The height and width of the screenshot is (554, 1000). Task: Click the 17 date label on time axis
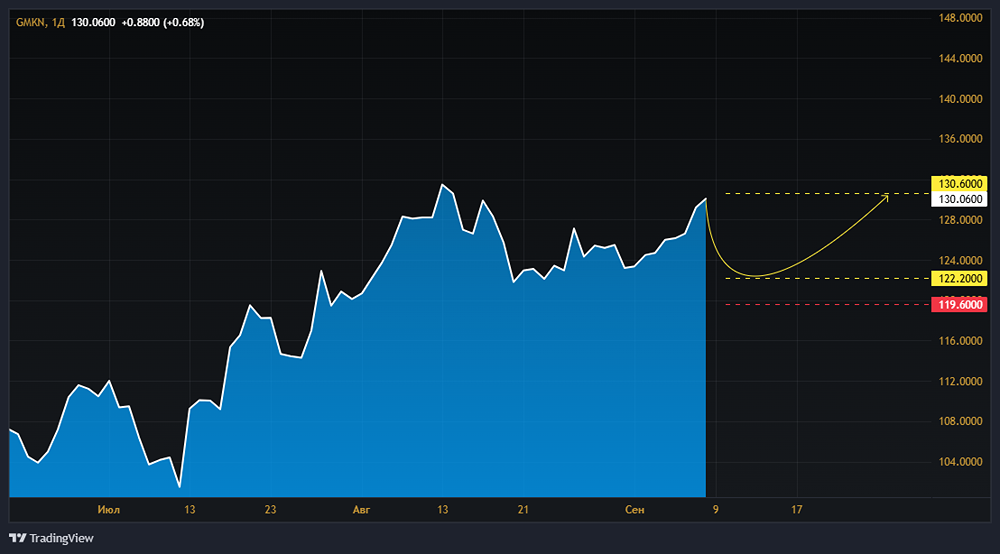point(796,510)
